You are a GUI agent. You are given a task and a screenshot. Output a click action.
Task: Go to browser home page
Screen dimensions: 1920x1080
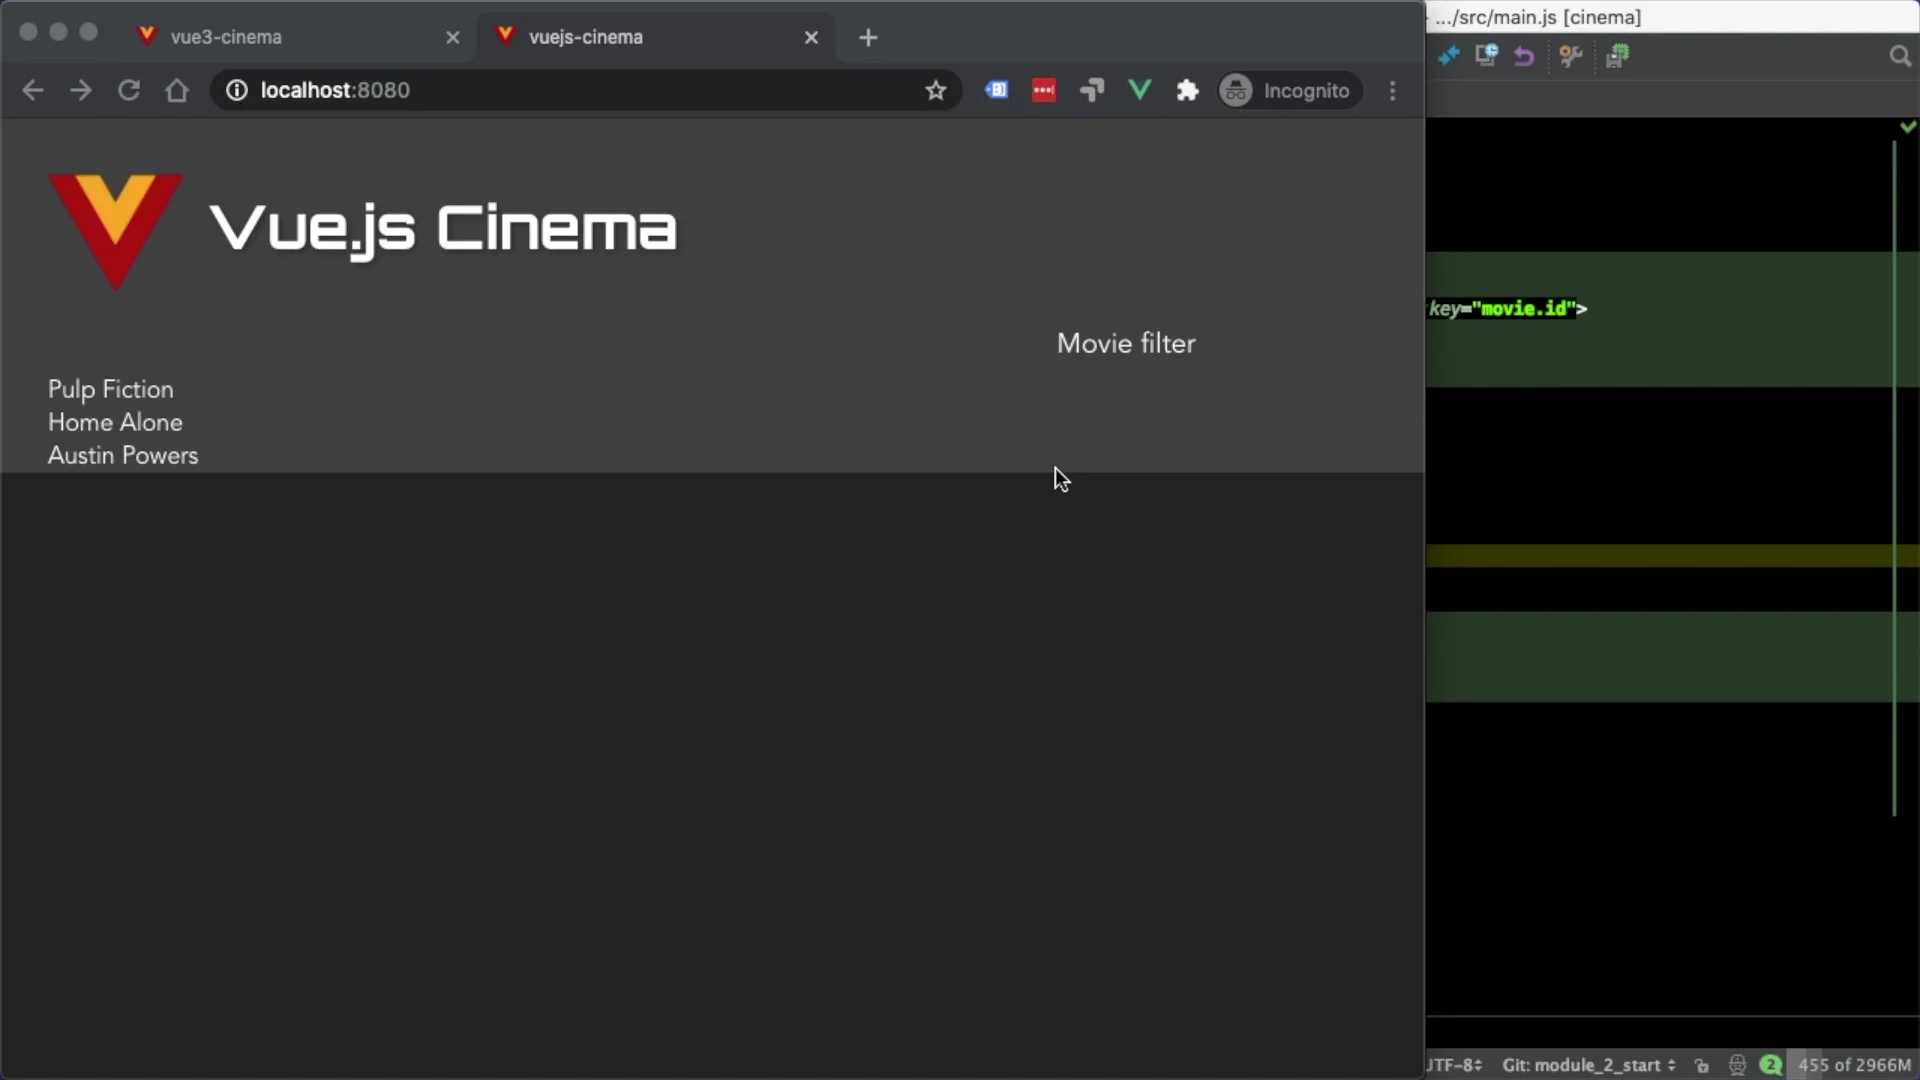point(177,91)
